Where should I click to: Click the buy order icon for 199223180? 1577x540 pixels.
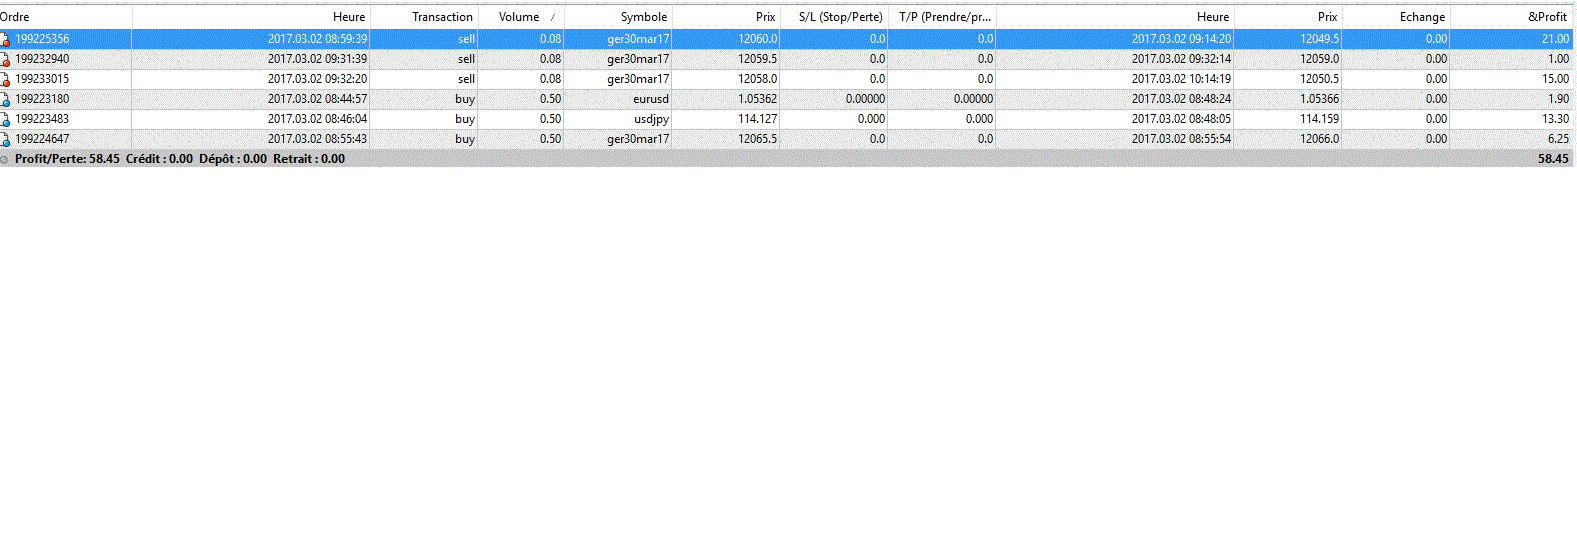pos(5,99)
